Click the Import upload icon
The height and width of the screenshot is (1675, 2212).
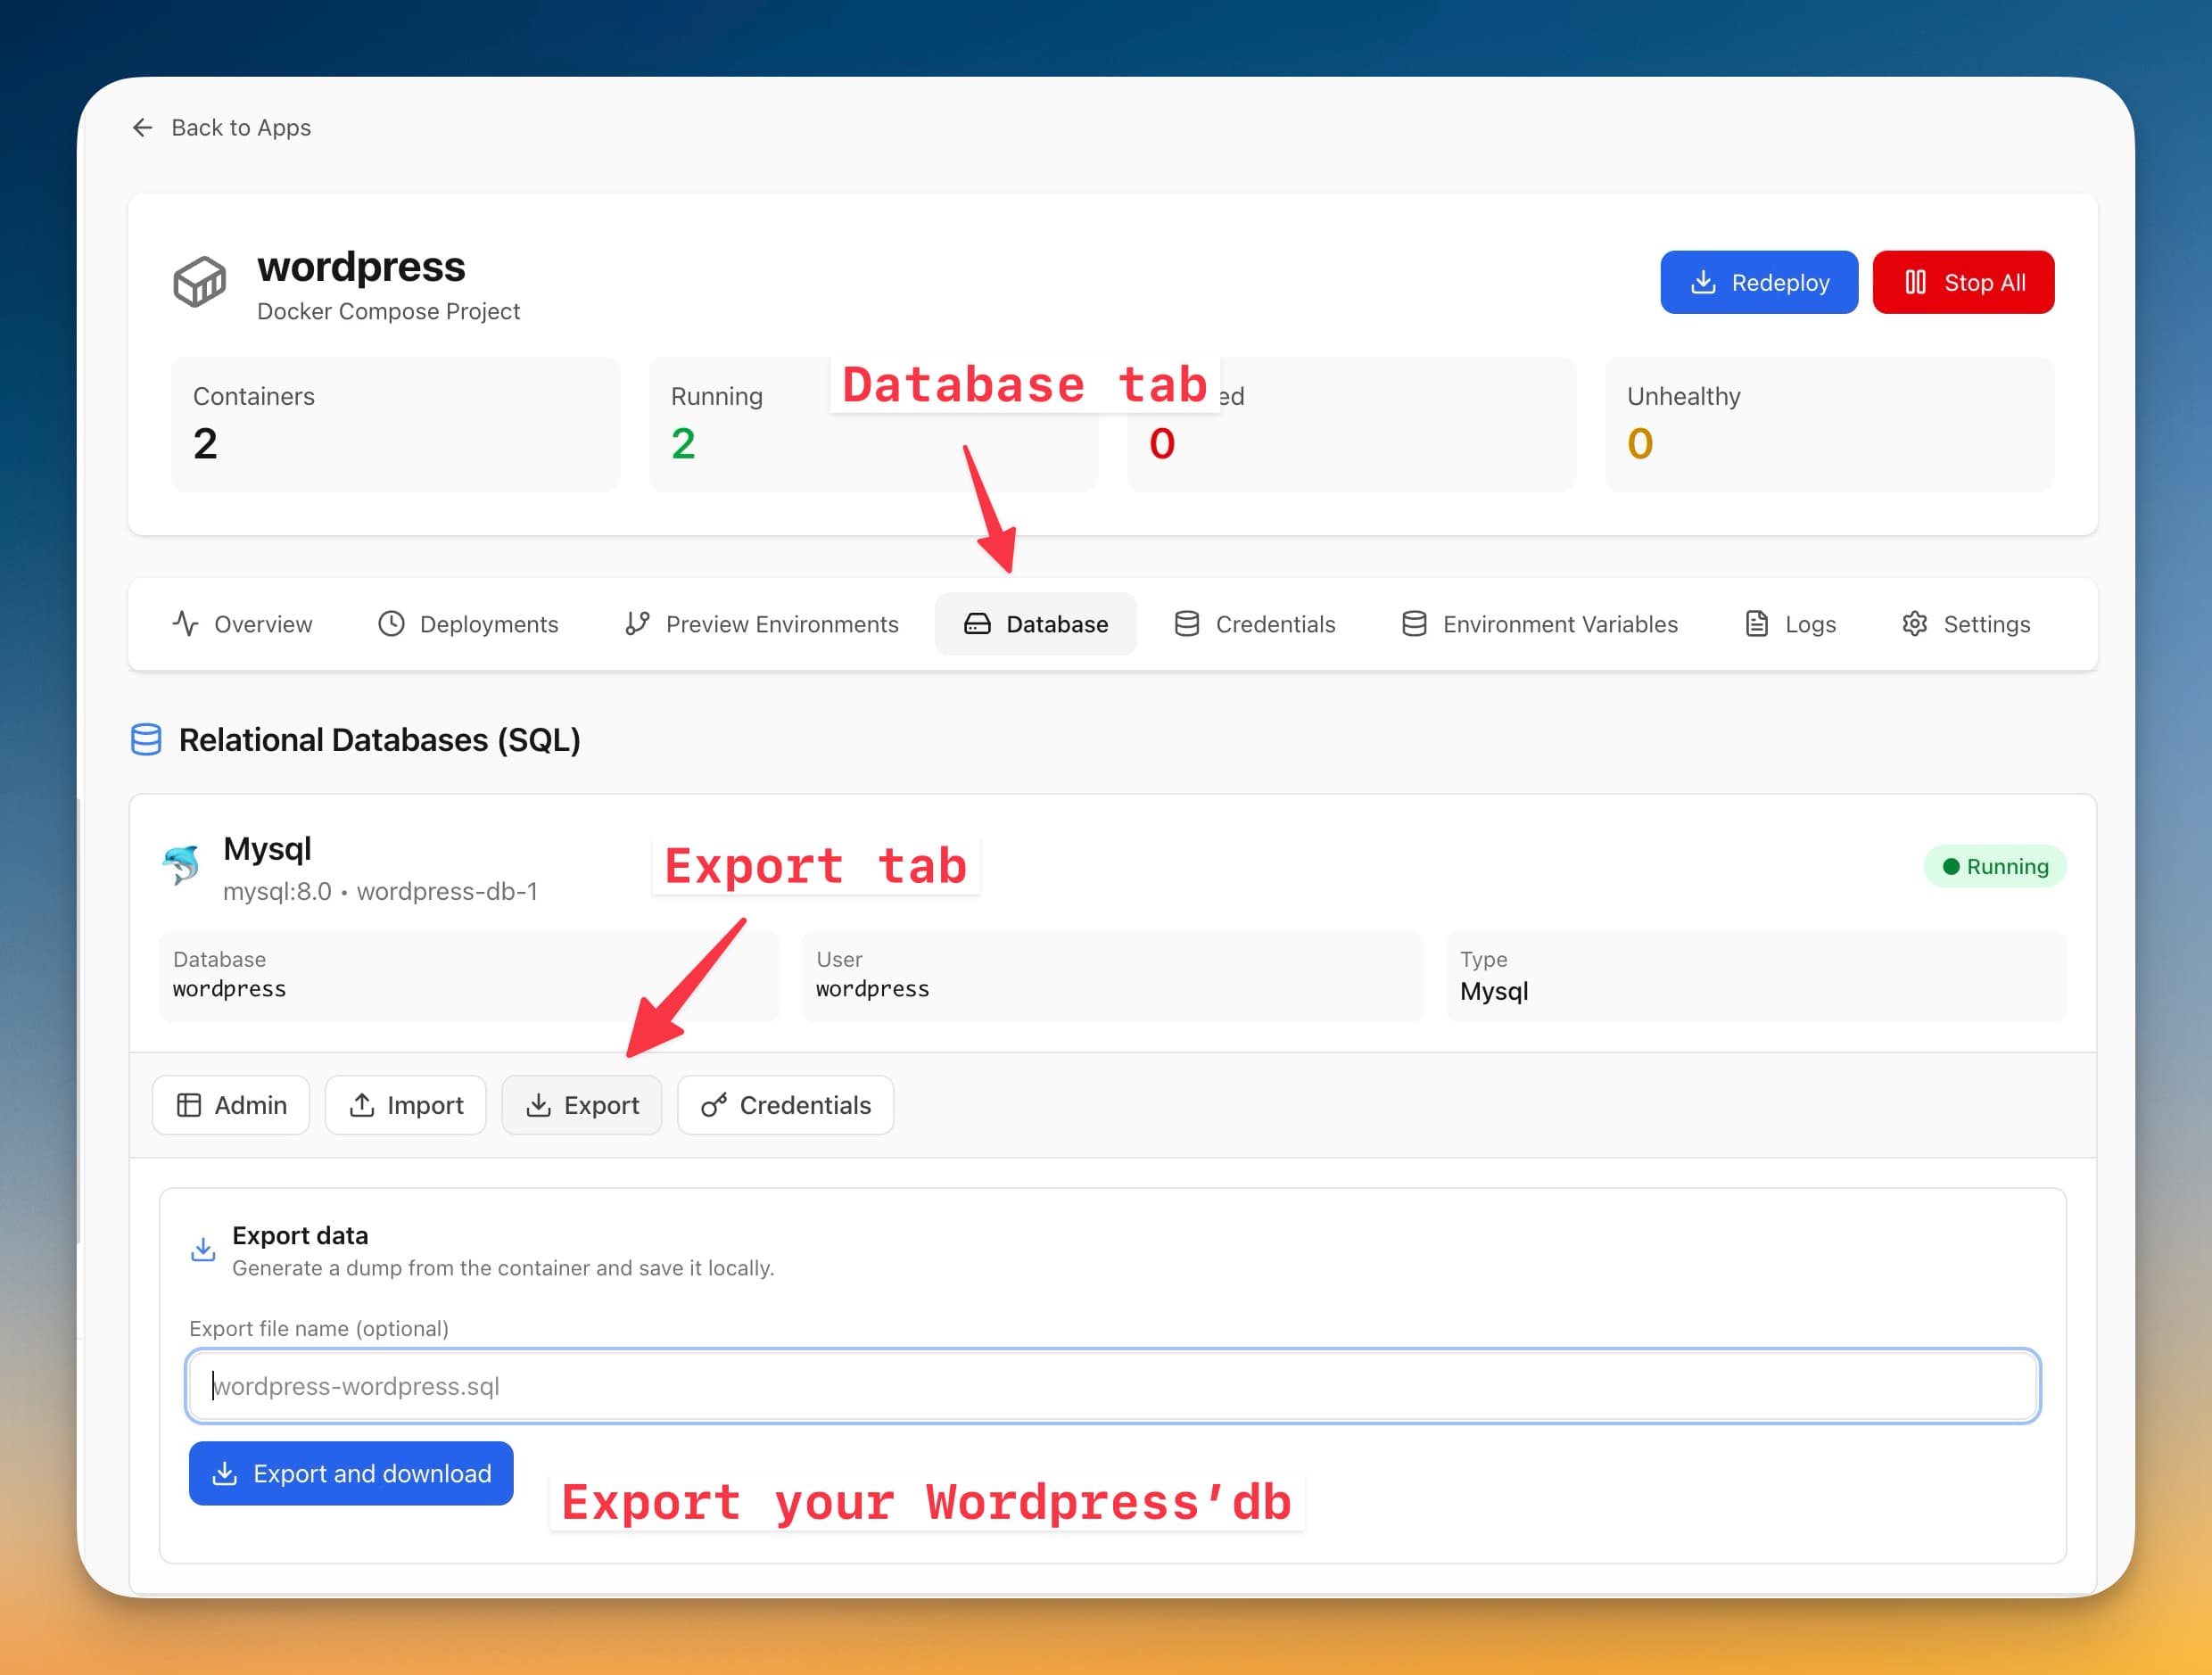tap(362, 1105)
